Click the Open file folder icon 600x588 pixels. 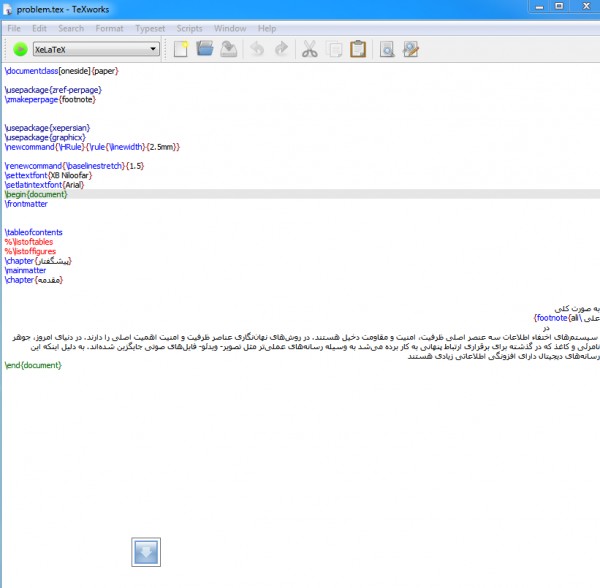206,49
